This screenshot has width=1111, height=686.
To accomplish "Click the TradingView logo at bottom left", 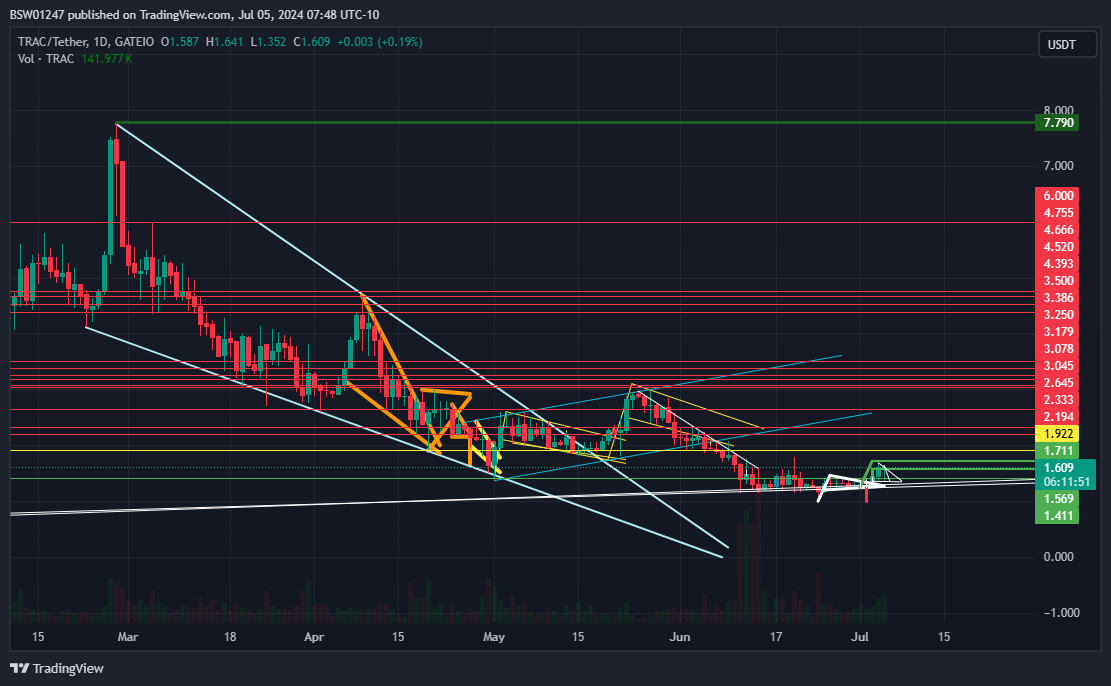I will pos(57,668).
